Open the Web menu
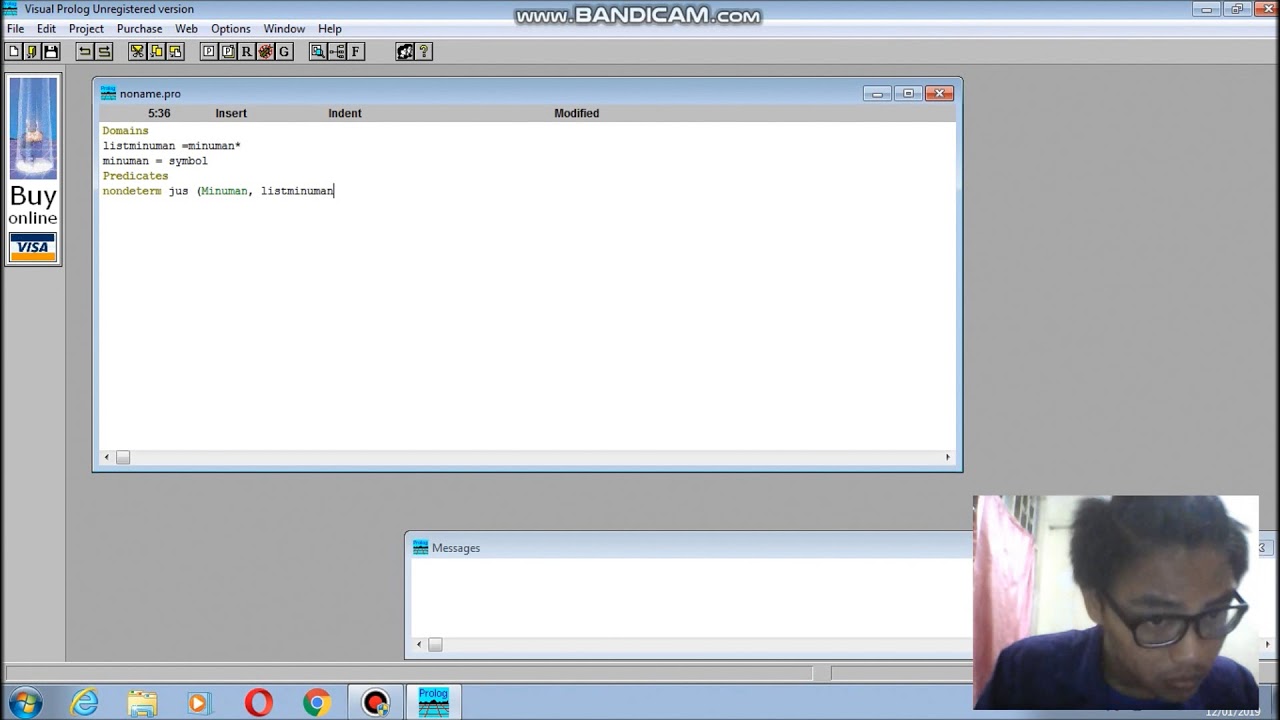 (186, 29)
